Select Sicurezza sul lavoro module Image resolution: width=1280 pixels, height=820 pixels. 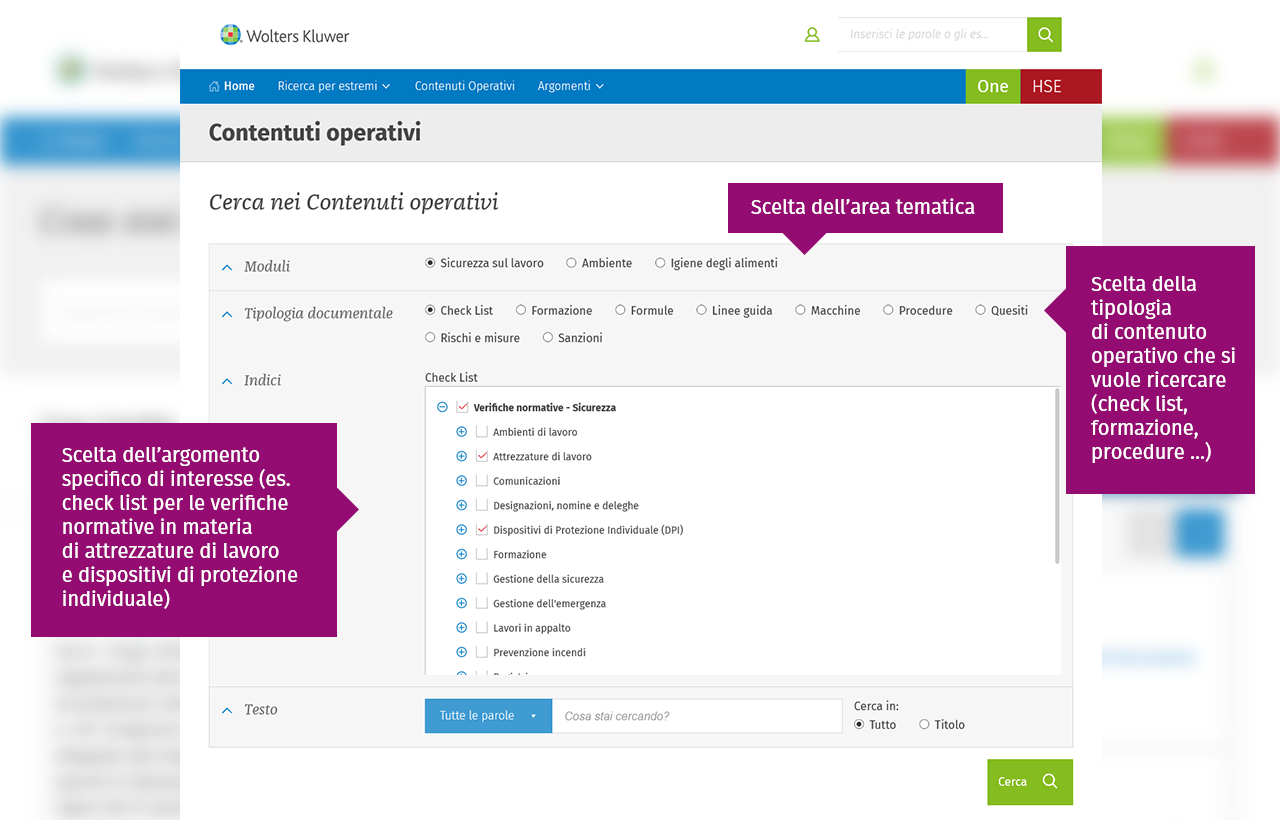[430, 263]
